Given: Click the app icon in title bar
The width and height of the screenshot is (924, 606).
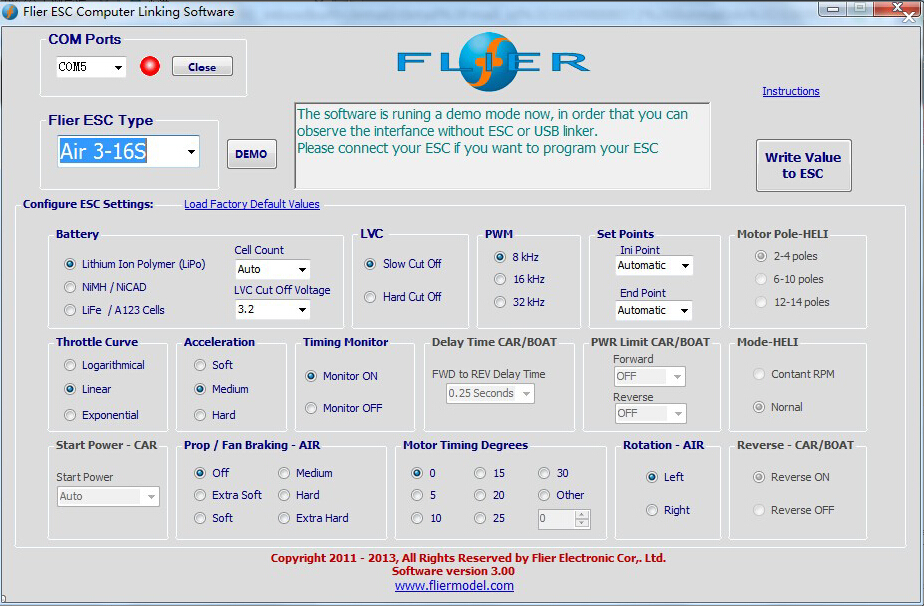Looking at the screenshot, I should 11,12.
